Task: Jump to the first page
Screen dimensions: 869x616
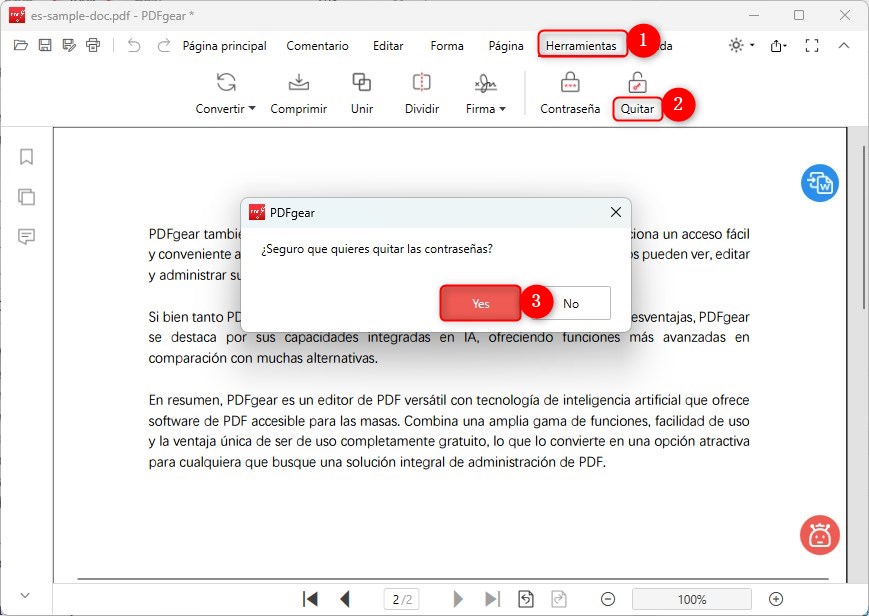Action: pyautogui.click(x=310, y=599)
